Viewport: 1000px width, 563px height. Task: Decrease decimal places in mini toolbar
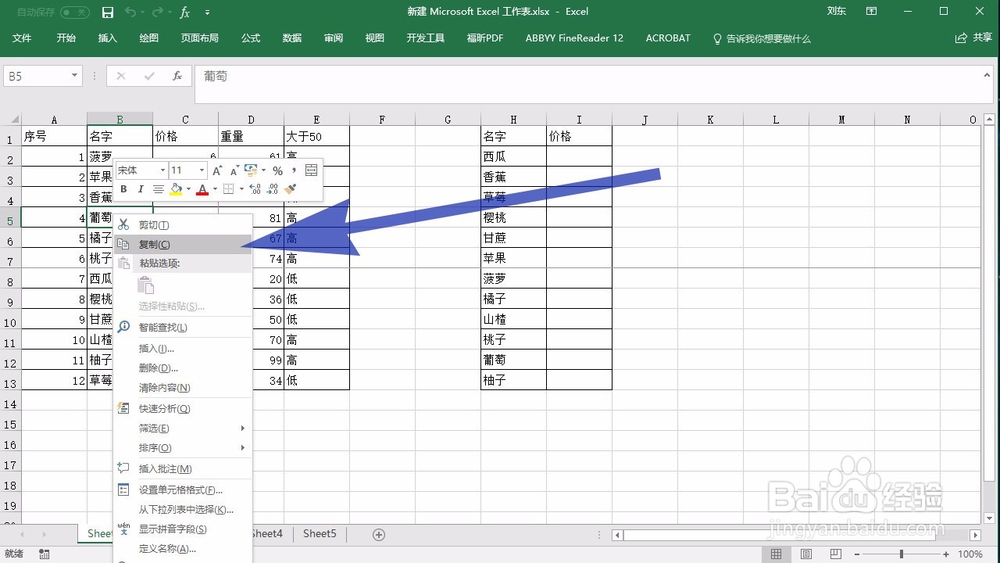tap(273, 189)
